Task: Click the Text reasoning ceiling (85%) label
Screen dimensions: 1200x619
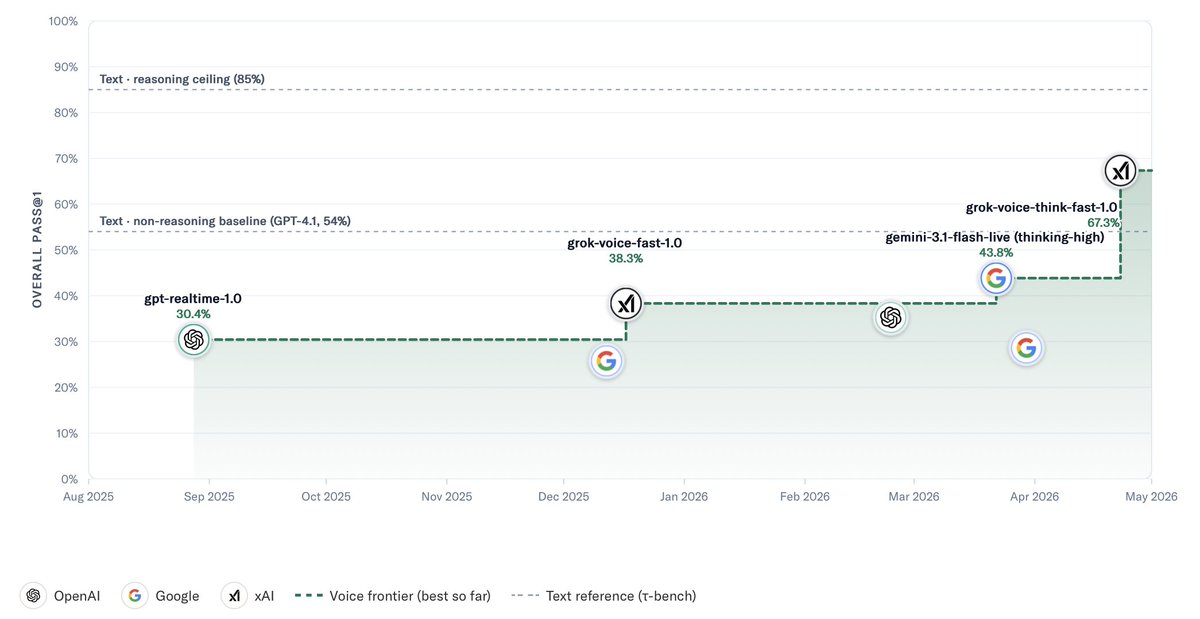Action: tap(182, 79)
